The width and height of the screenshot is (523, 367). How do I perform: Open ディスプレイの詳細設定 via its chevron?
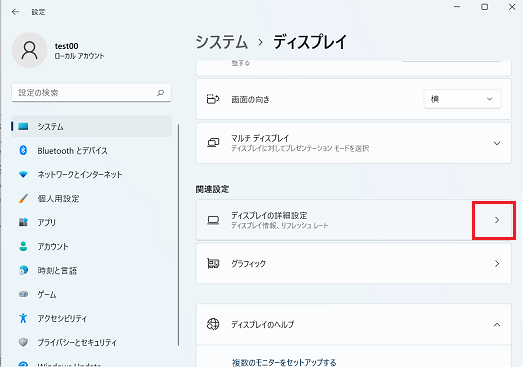497,220
